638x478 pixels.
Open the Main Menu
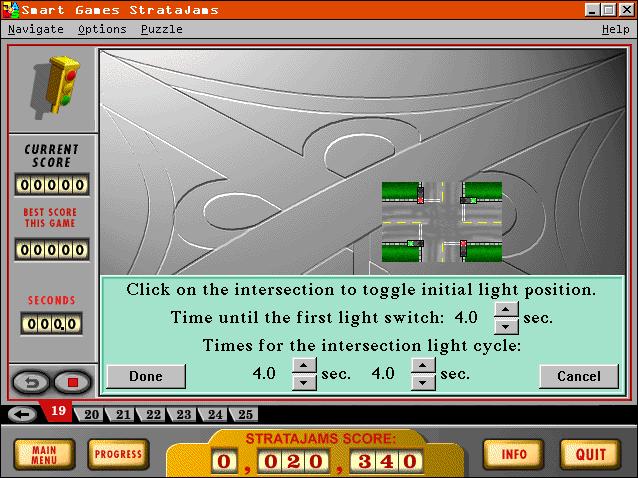[x=44, y=455]
